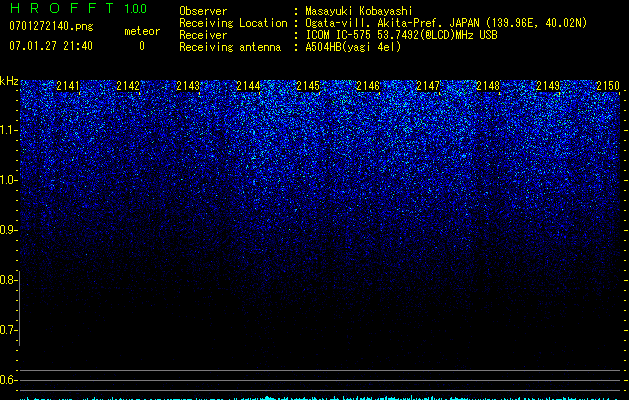
Task: Click the 1.1 kHz frequency axis label
Action: click(x=8, y=130)
